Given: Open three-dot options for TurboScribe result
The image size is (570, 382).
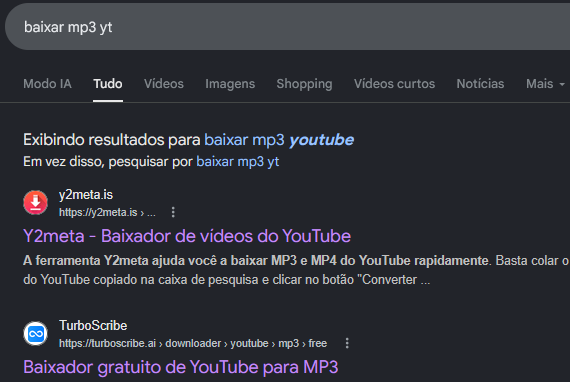Looking at the screenshot, I should pos(347,343).
